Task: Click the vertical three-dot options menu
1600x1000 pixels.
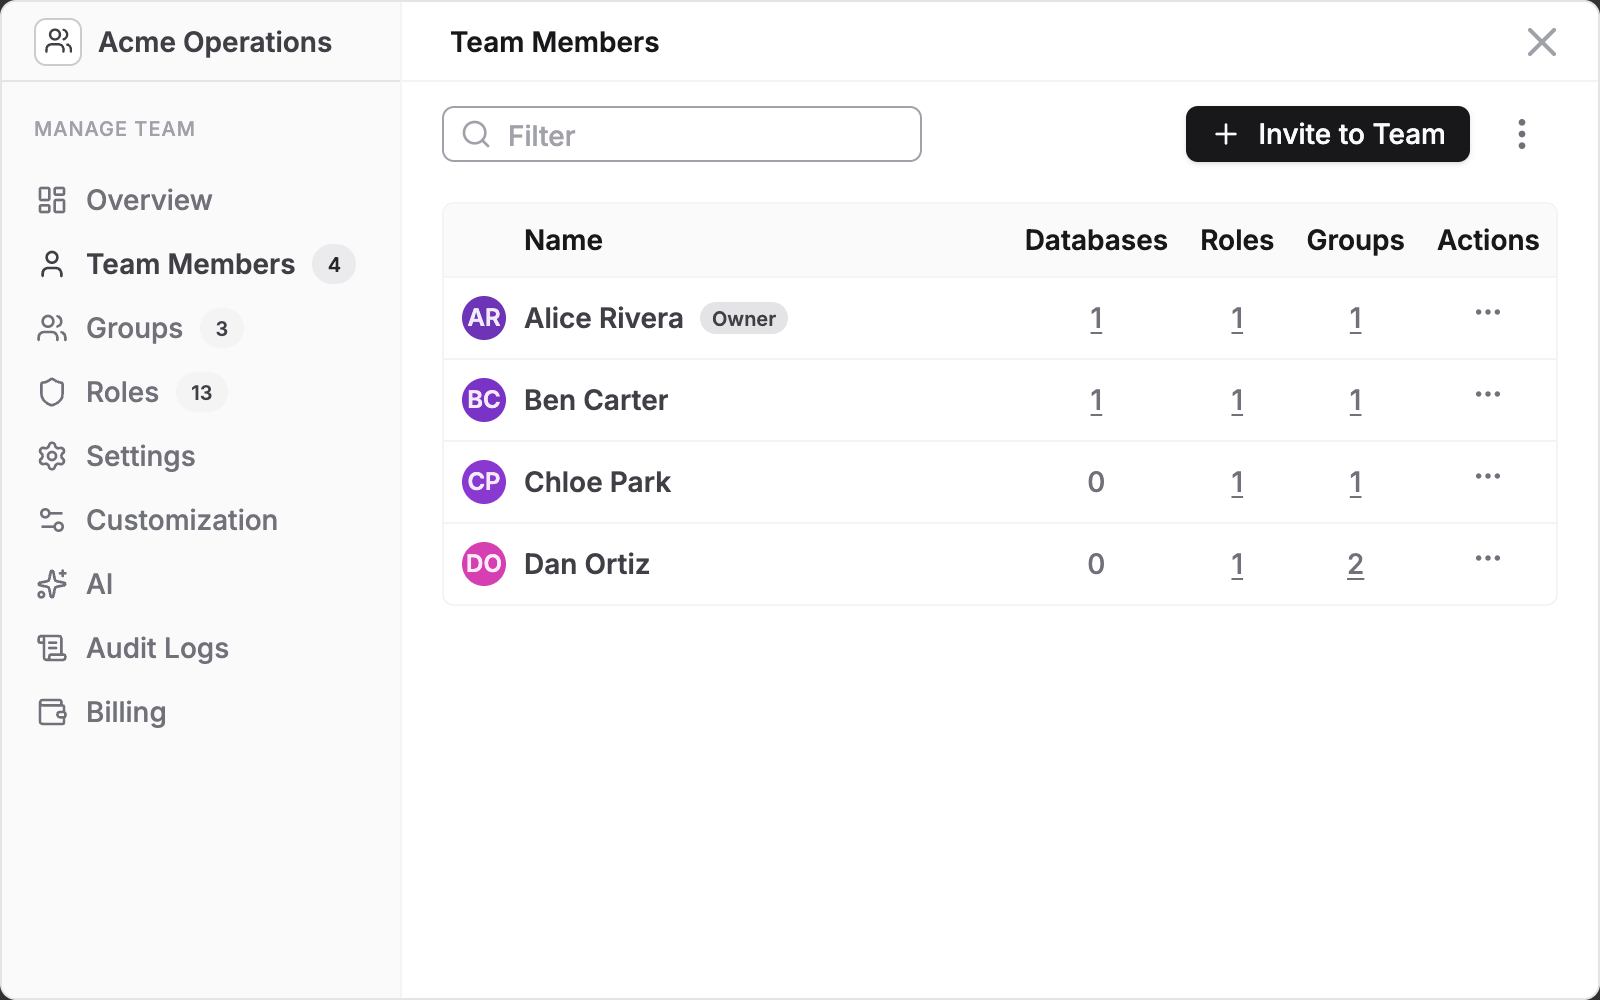Action: pos(1522,134)
